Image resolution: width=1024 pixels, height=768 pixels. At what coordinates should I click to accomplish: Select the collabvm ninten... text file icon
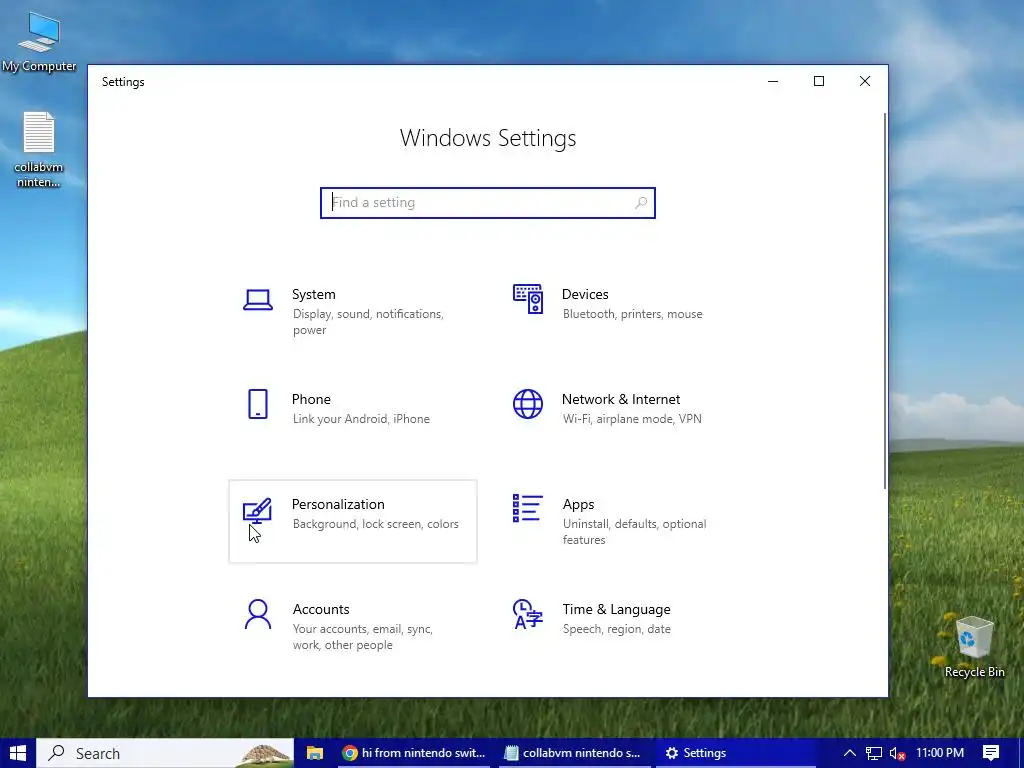click(39, 150)
